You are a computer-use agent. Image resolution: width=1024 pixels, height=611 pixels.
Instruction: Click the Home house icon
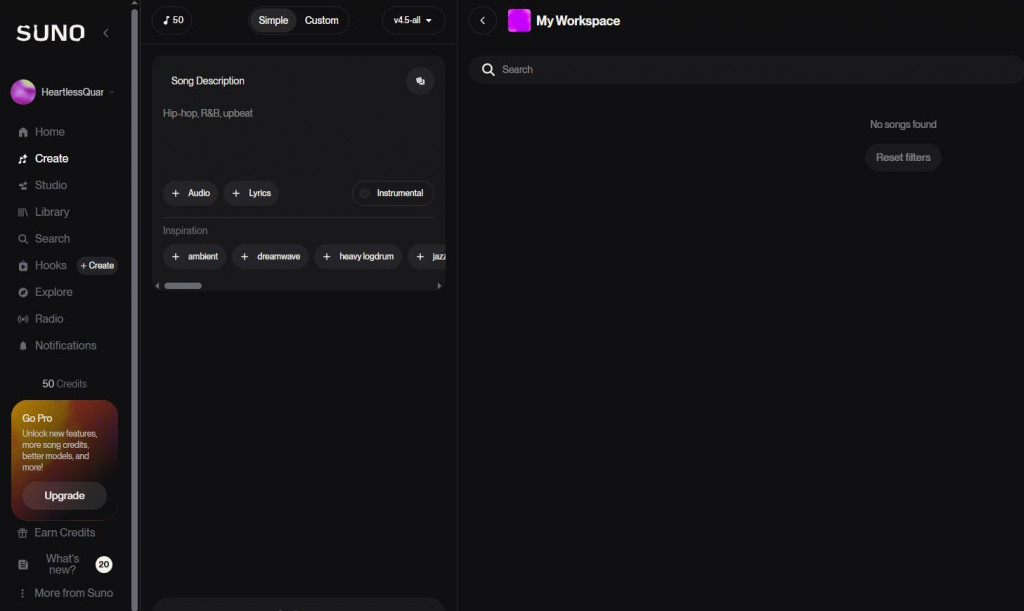(x=23, y=133)
